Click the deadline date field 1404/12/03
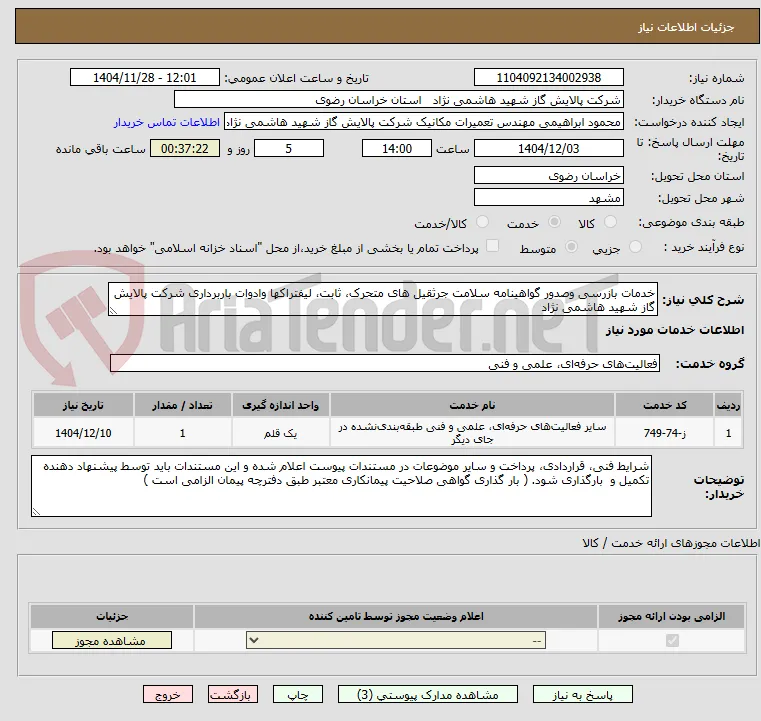 548,148
